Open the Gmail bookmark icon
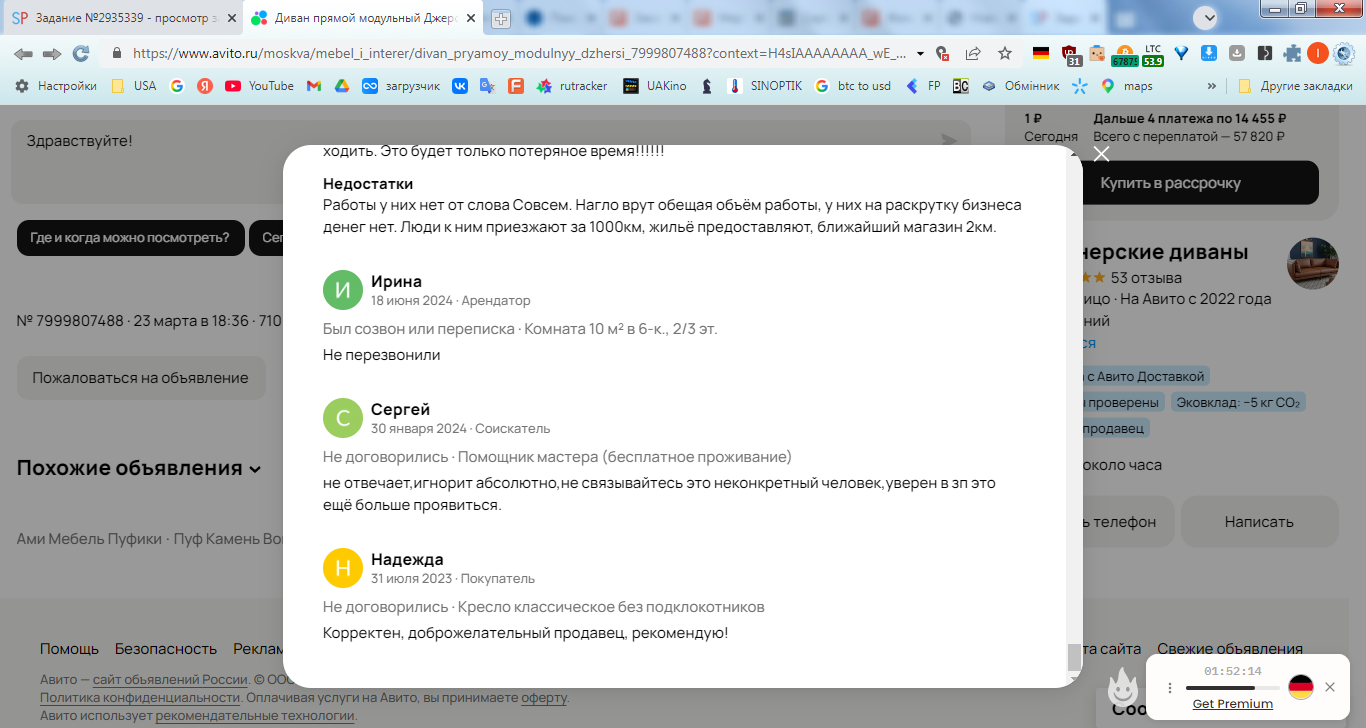 coord(313,86)
